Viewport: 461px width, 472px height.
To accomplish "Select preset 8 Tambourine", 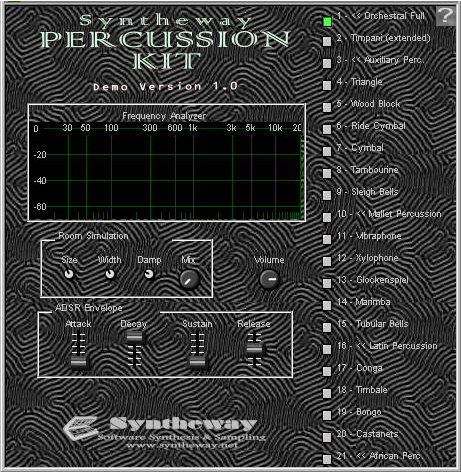I will (327, 173).
